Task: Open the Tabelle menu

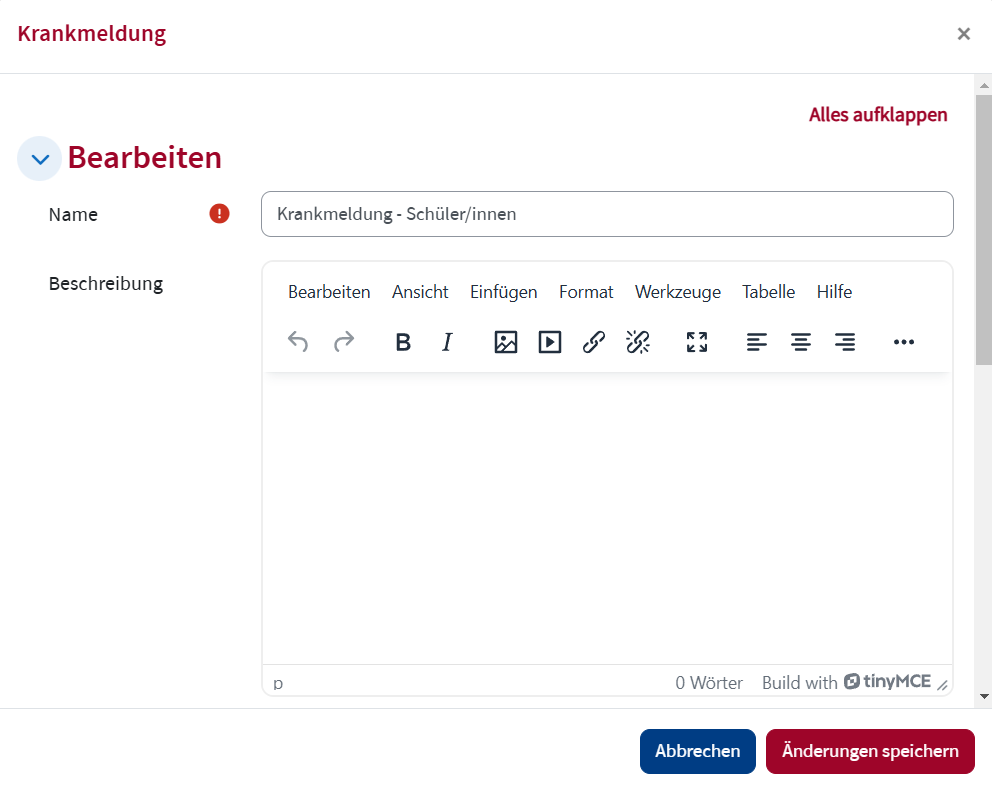Action: click(x=767, y=291)
